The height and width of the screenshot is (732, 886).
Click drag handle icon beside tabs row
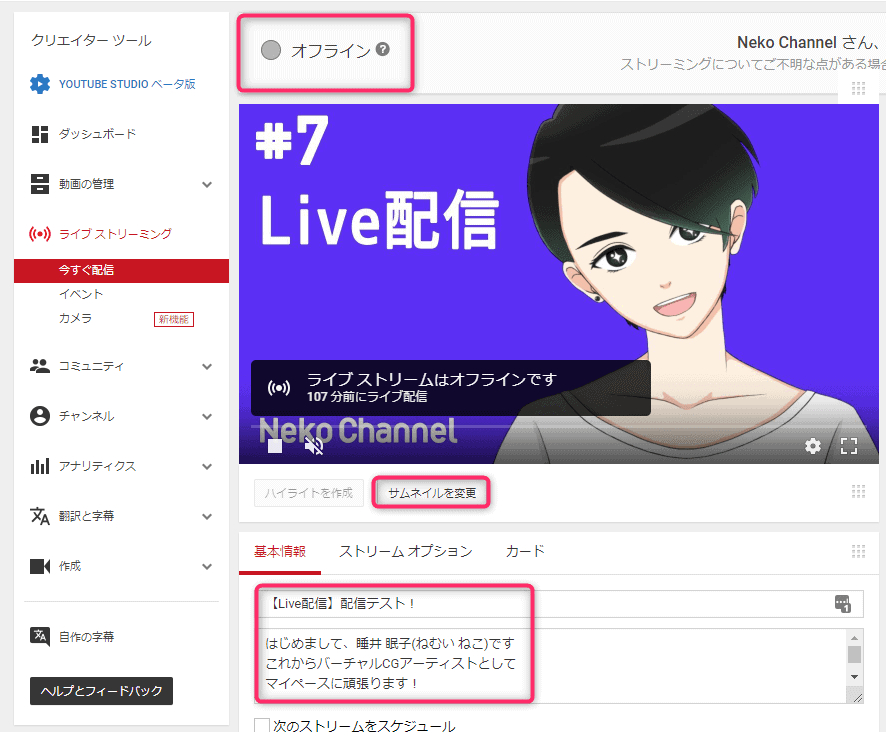tap(857, 552)
